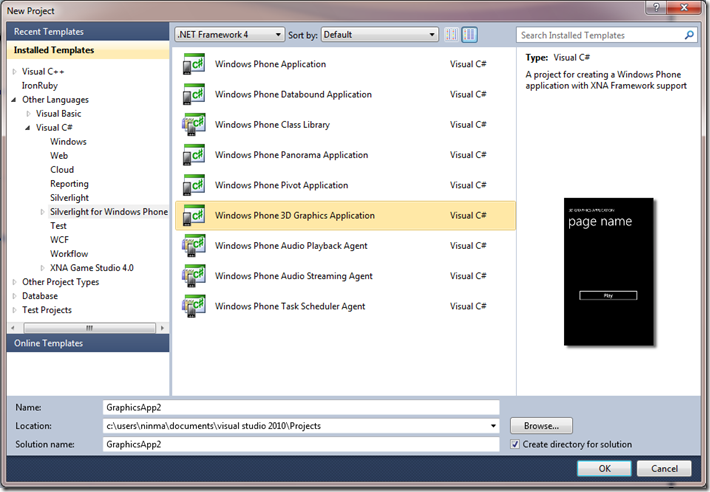Select the Cloud tree item
The height and width of the screenshot is (492, 710).
pos(62,170)
